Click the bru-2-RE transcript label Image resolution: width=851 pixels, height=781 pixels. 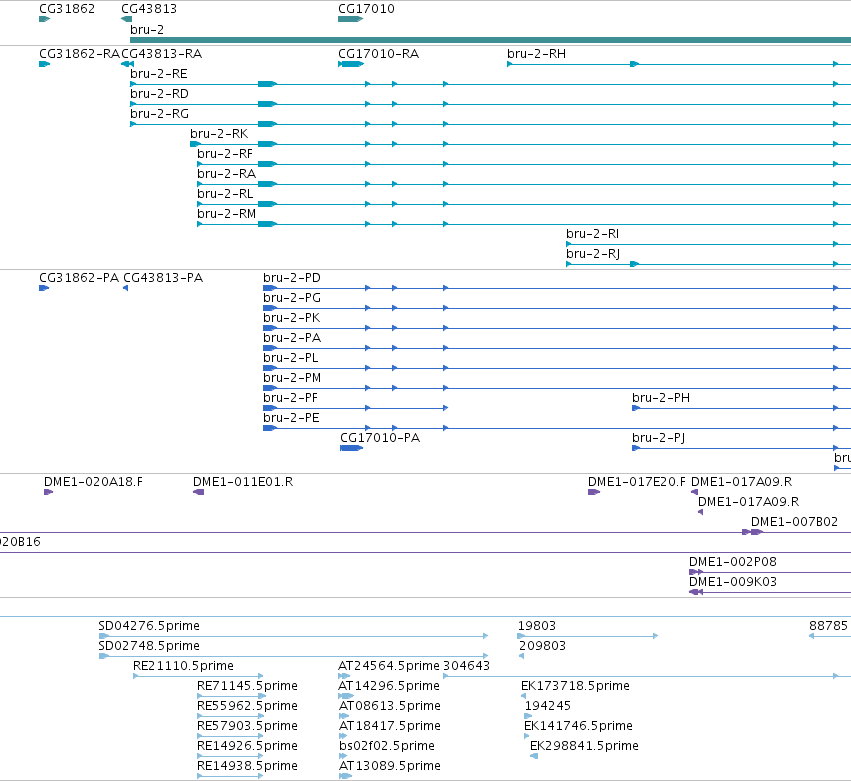click(x=159, y=74)
